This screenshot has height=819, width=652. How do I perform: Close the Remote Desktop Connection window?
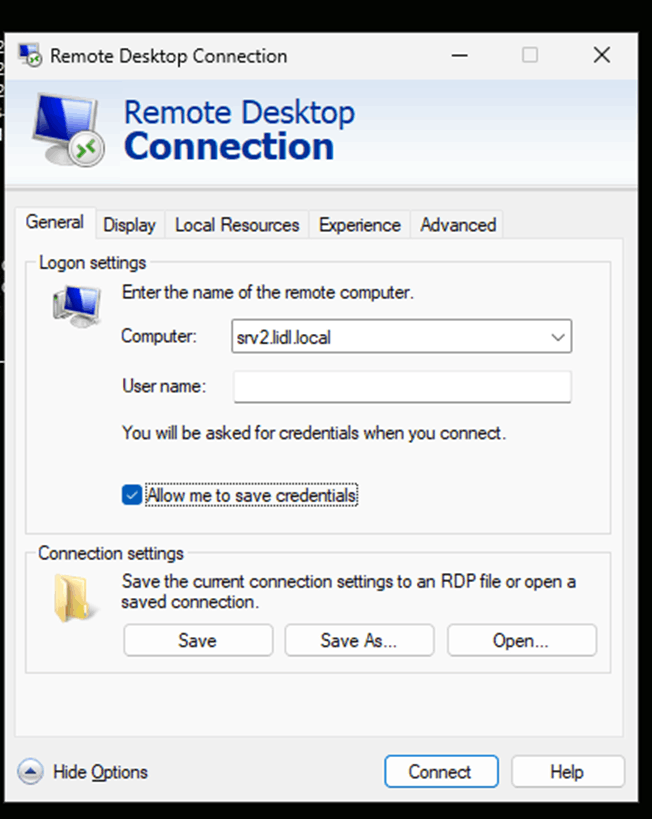[602, 55]
